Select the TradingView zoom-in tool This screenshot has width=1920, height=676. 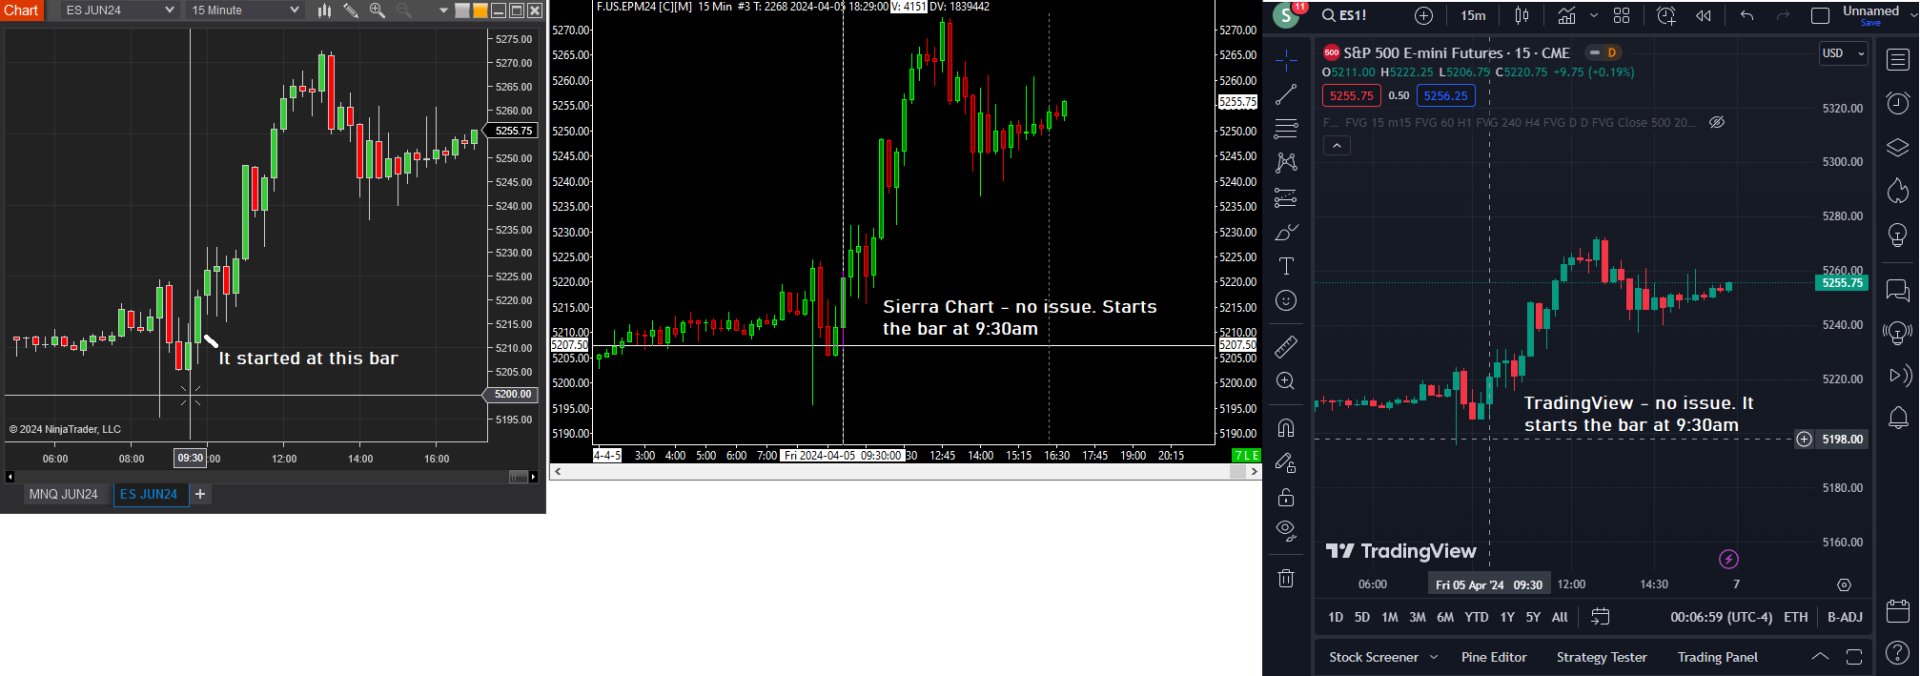point(1286,381)
